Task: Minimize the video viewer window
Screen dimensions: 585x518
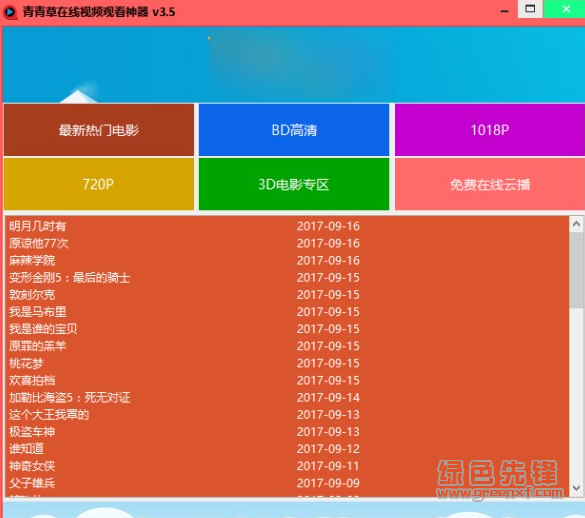Action: point(504,11)
